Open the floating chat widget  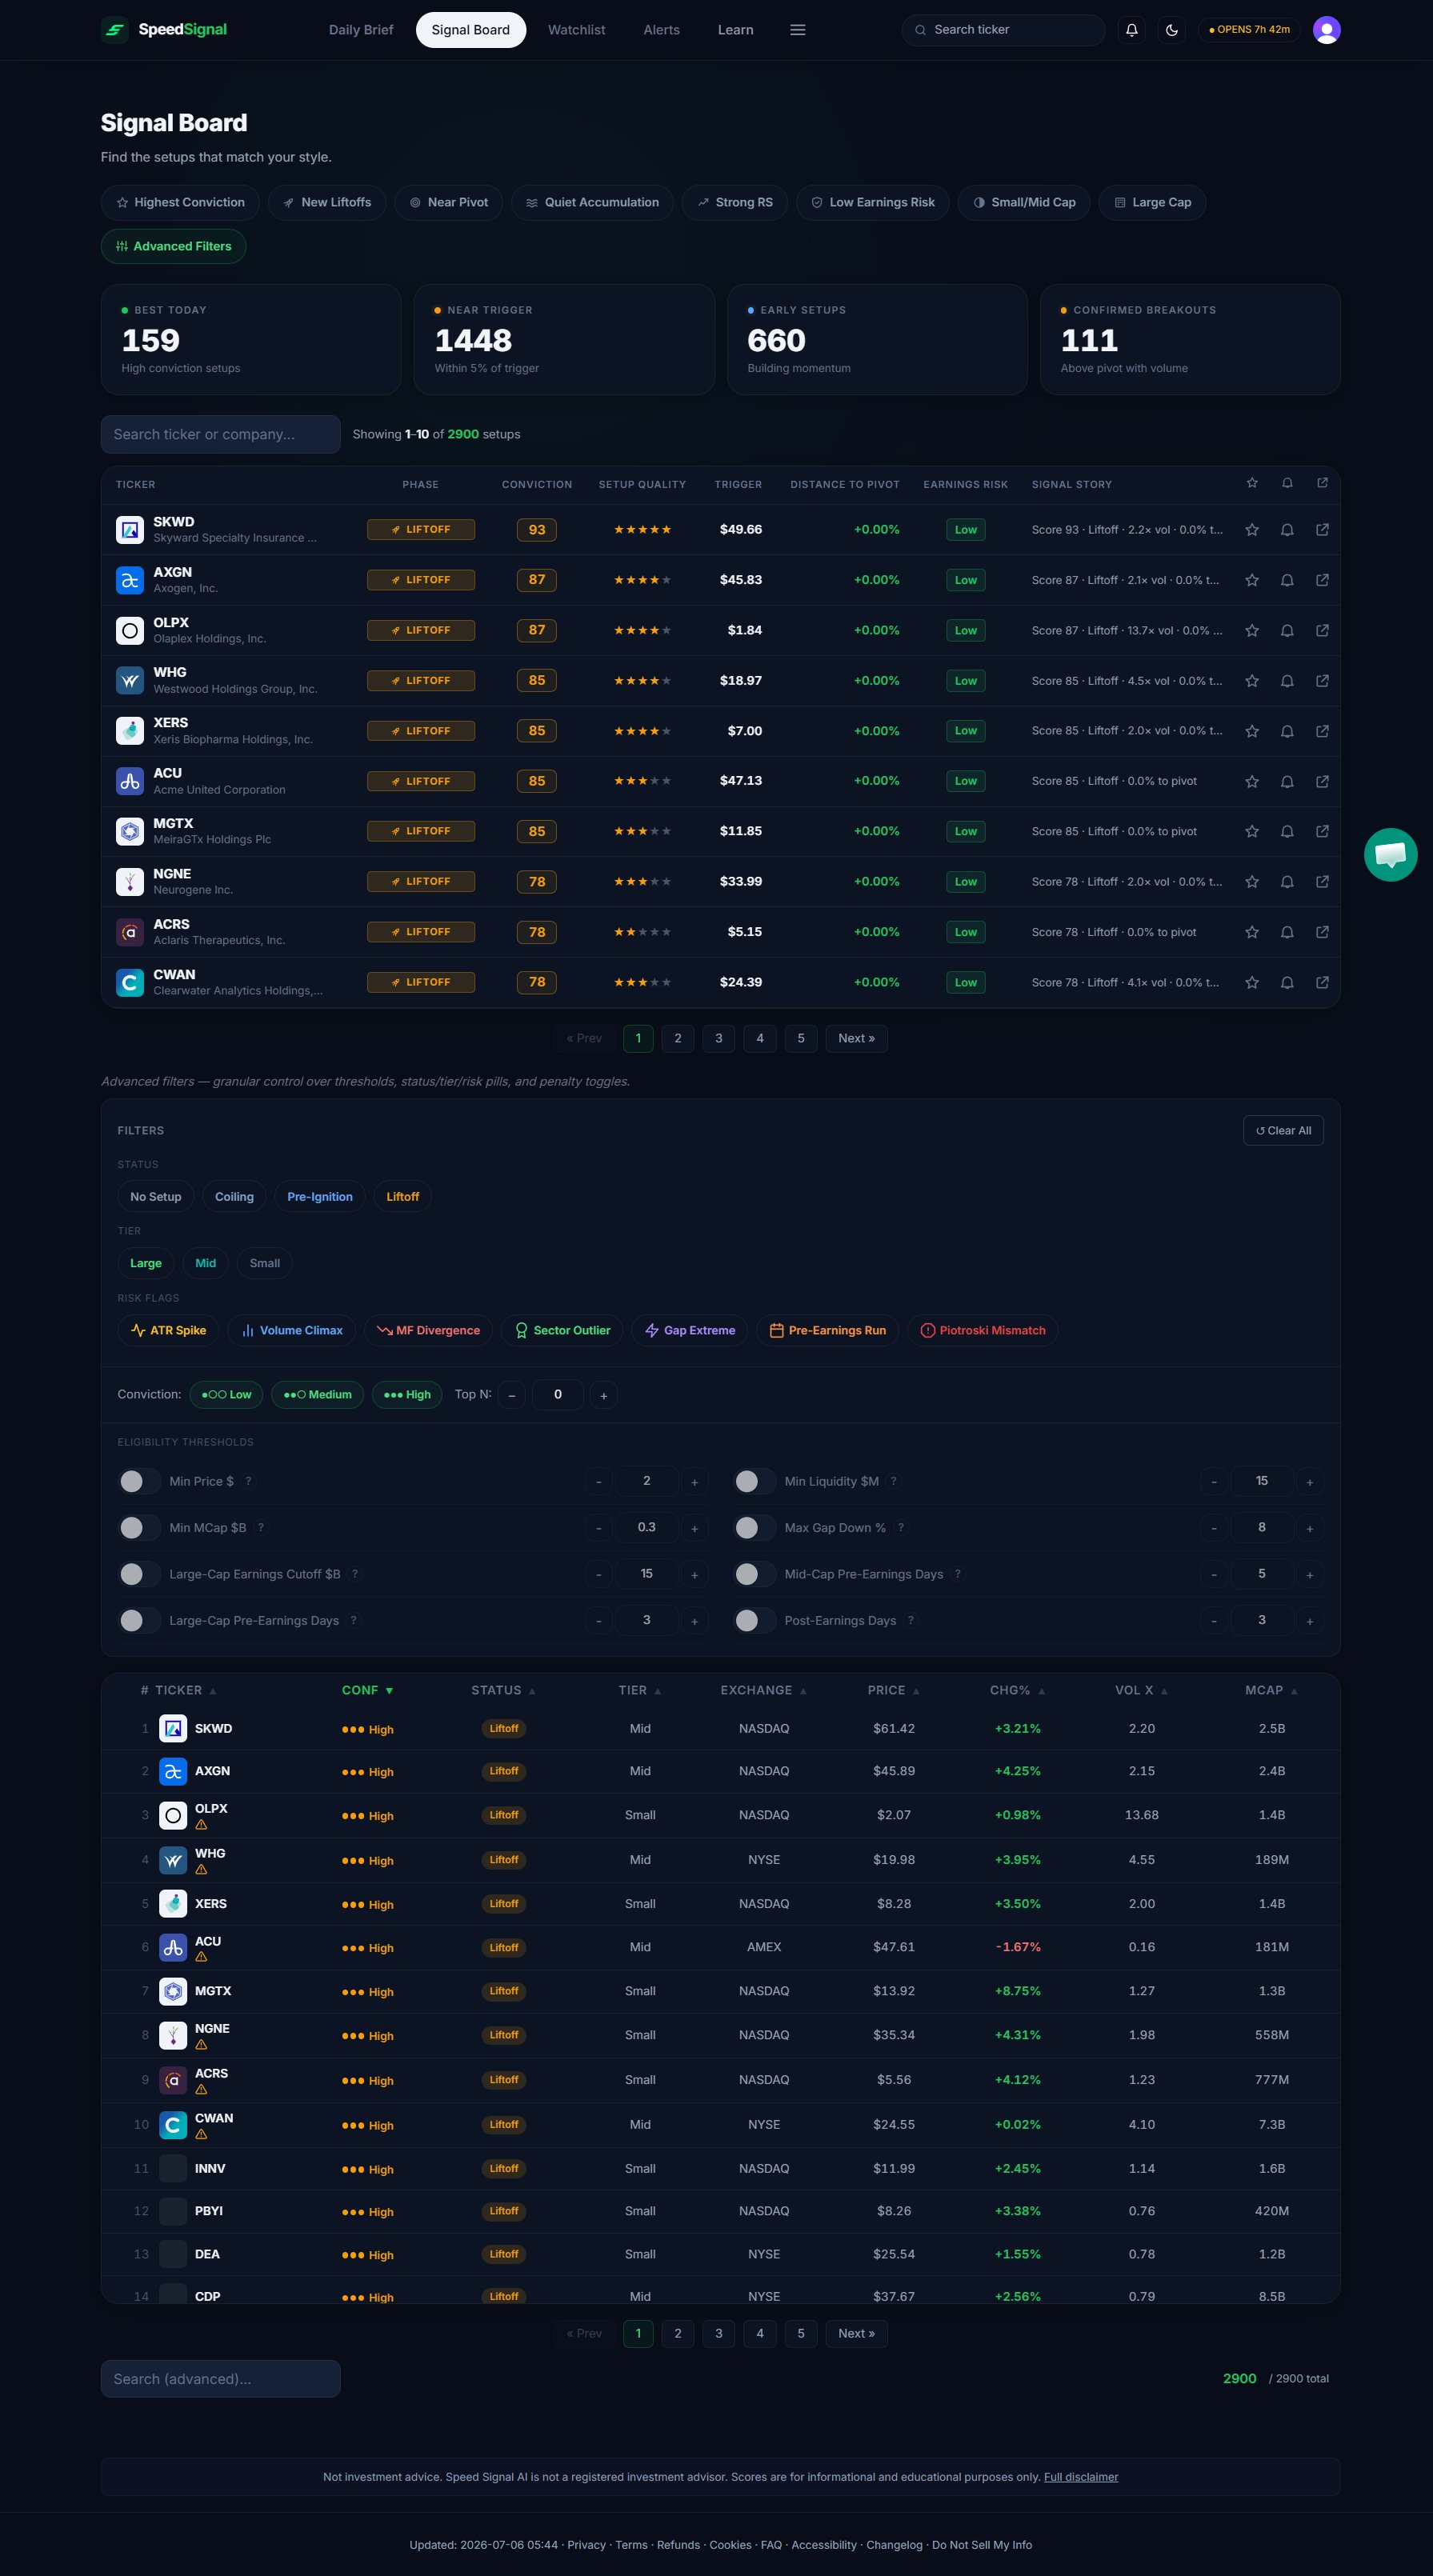click(x=1390, y=854)
